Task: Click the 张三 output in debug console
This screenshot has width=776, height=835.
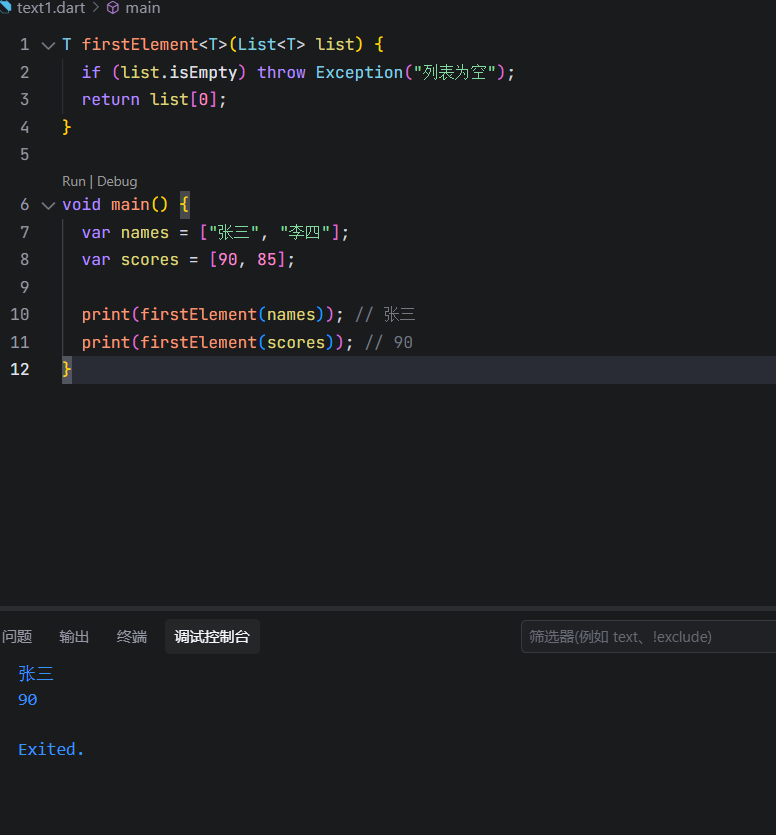Action: [x=36, y=674]
